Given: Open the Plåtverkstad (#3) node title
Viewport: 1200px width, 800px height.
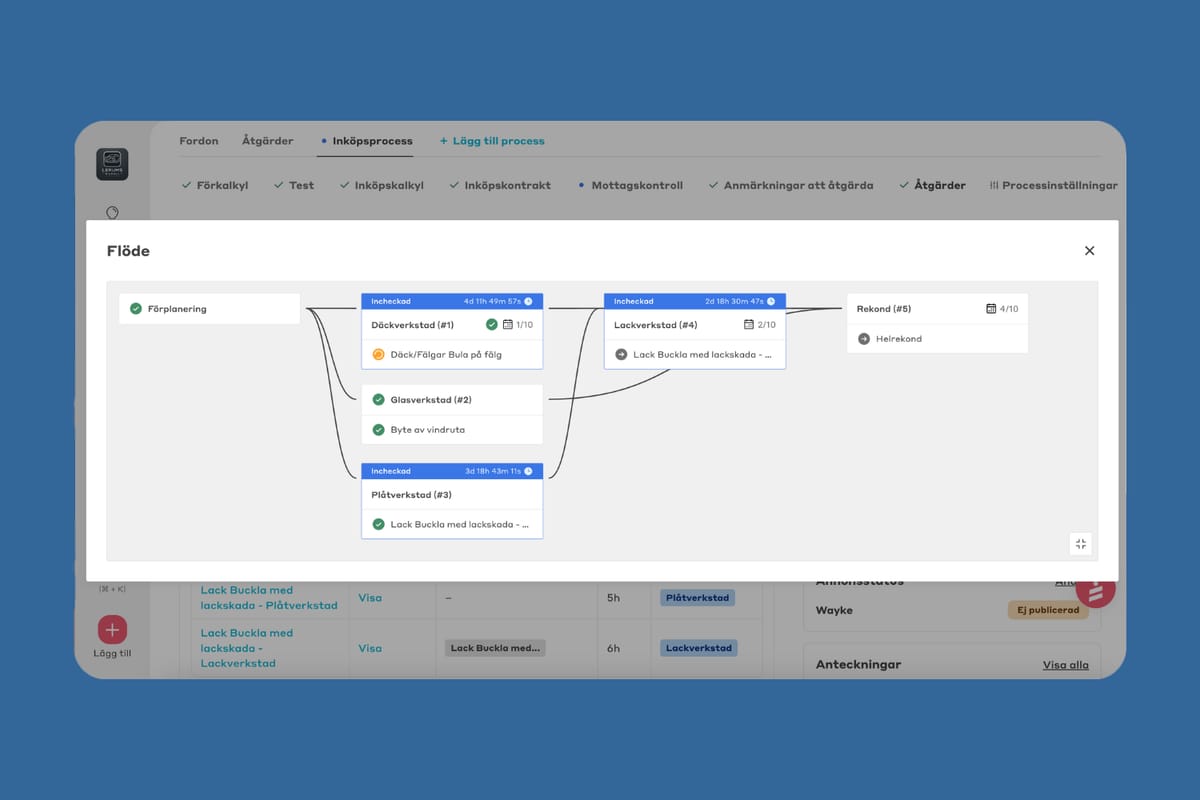Looking at the screenshot, I should tap(411, 495).
